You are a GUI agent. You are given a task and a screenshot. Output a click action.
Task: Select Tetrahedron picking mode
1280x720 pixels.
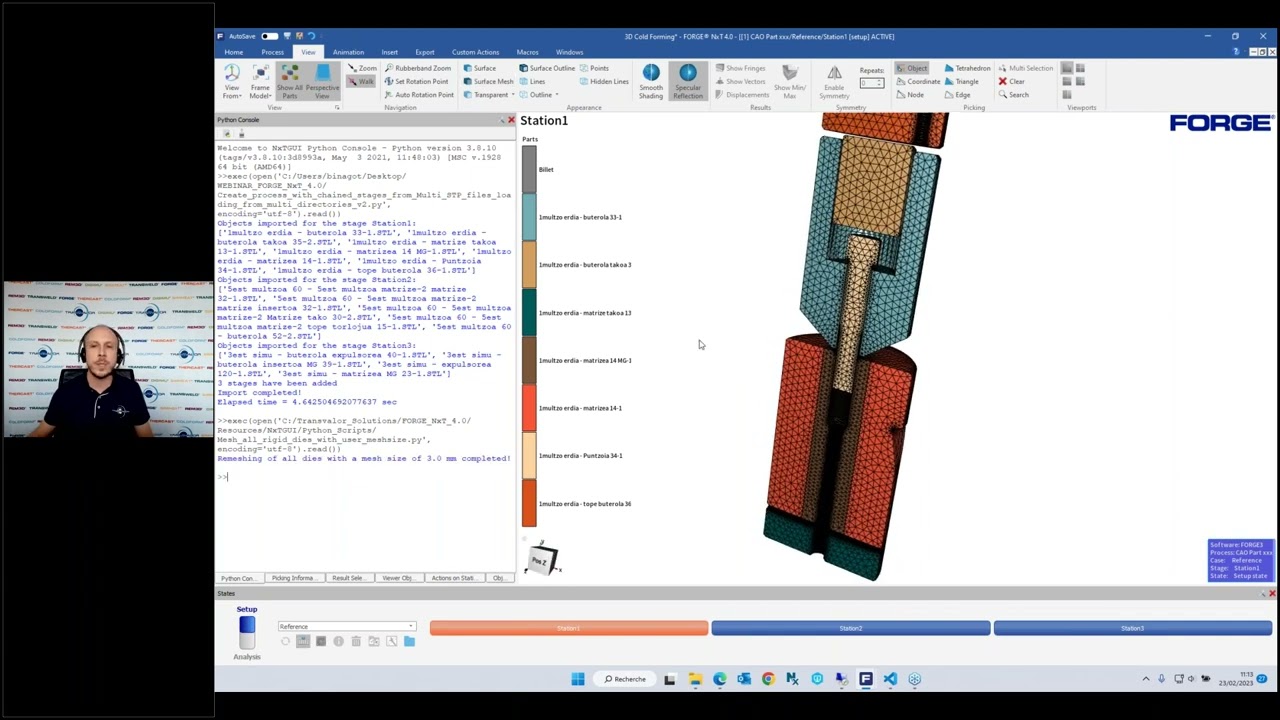click(x=967, y=68)
